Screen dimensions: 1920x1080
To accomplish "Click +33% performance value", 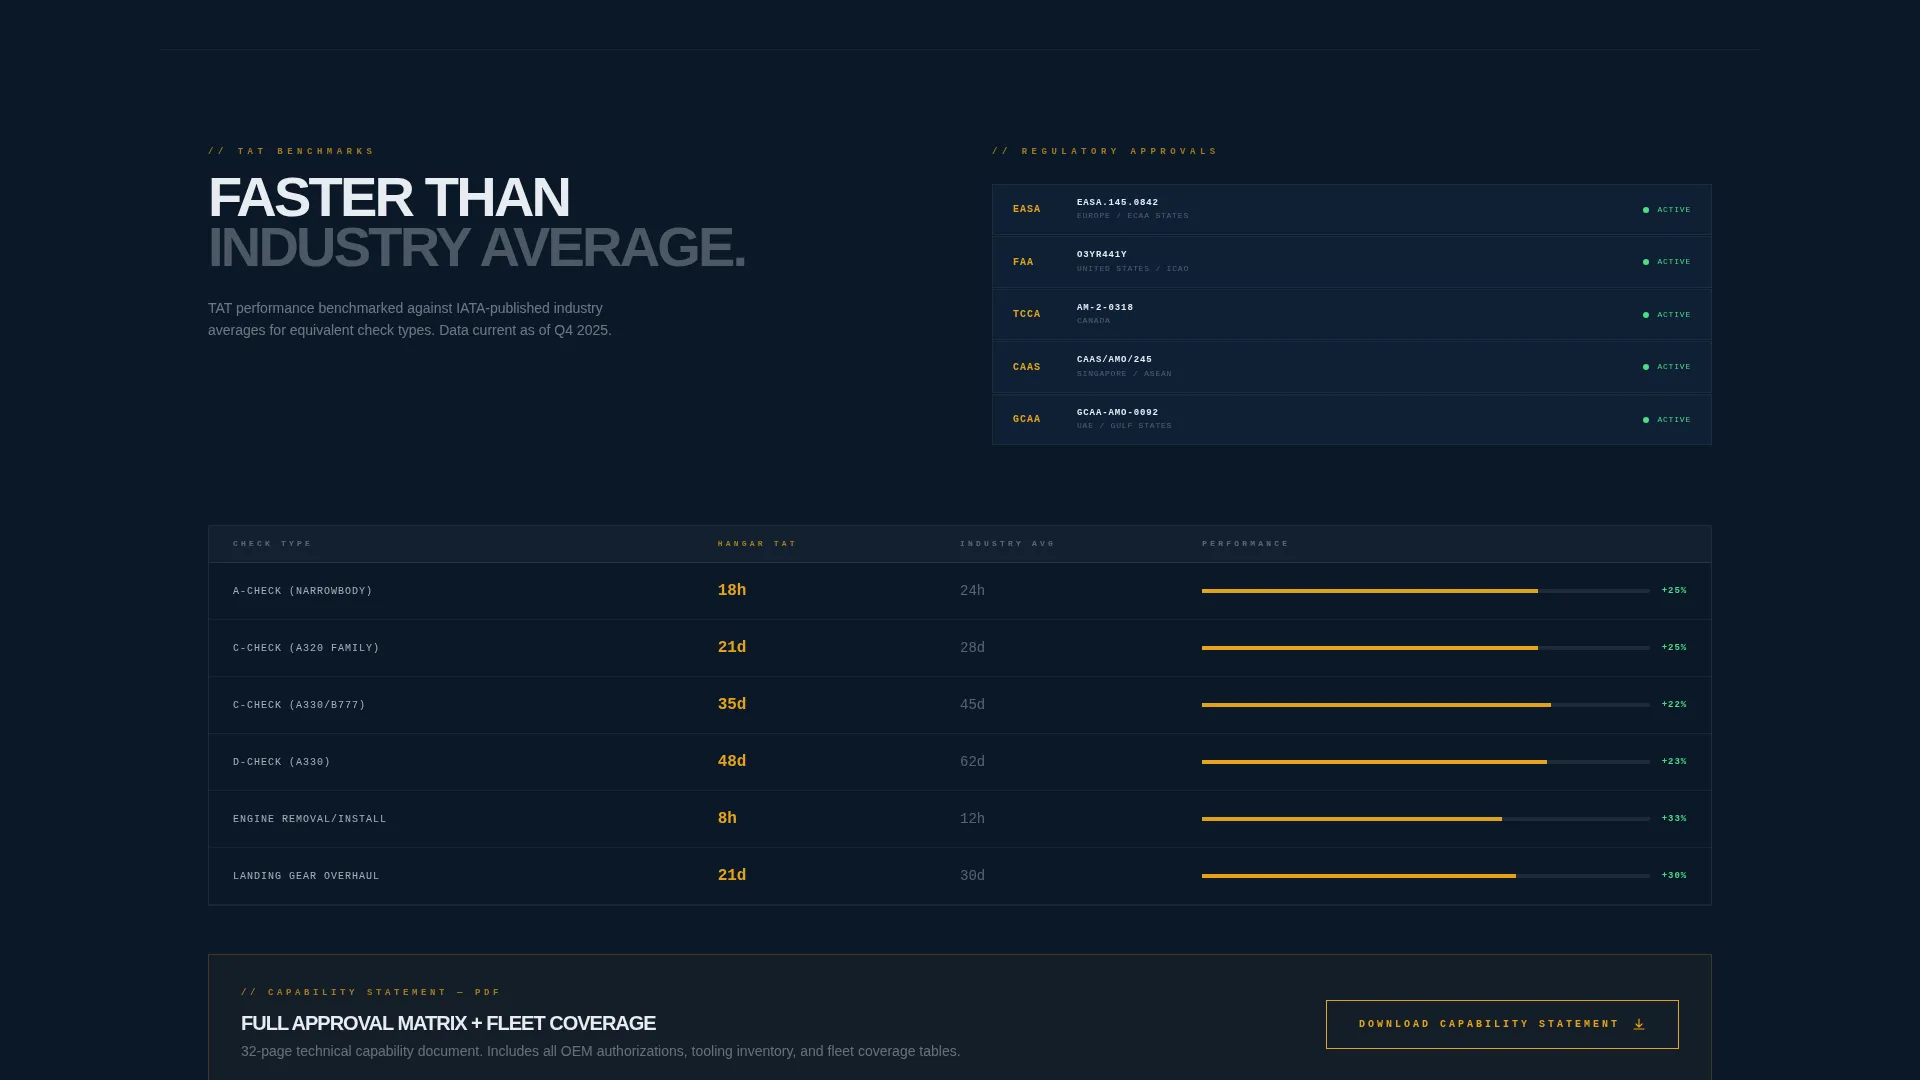I will (1674, 819).
